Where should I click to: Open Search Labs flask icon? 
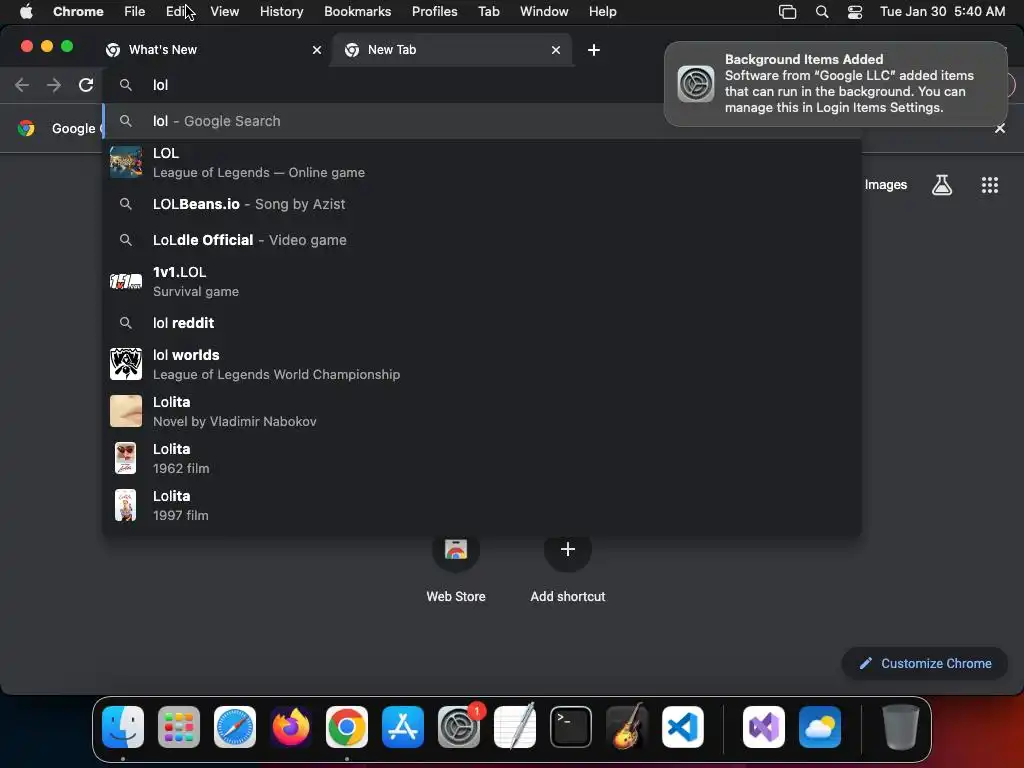pos(942,185)
